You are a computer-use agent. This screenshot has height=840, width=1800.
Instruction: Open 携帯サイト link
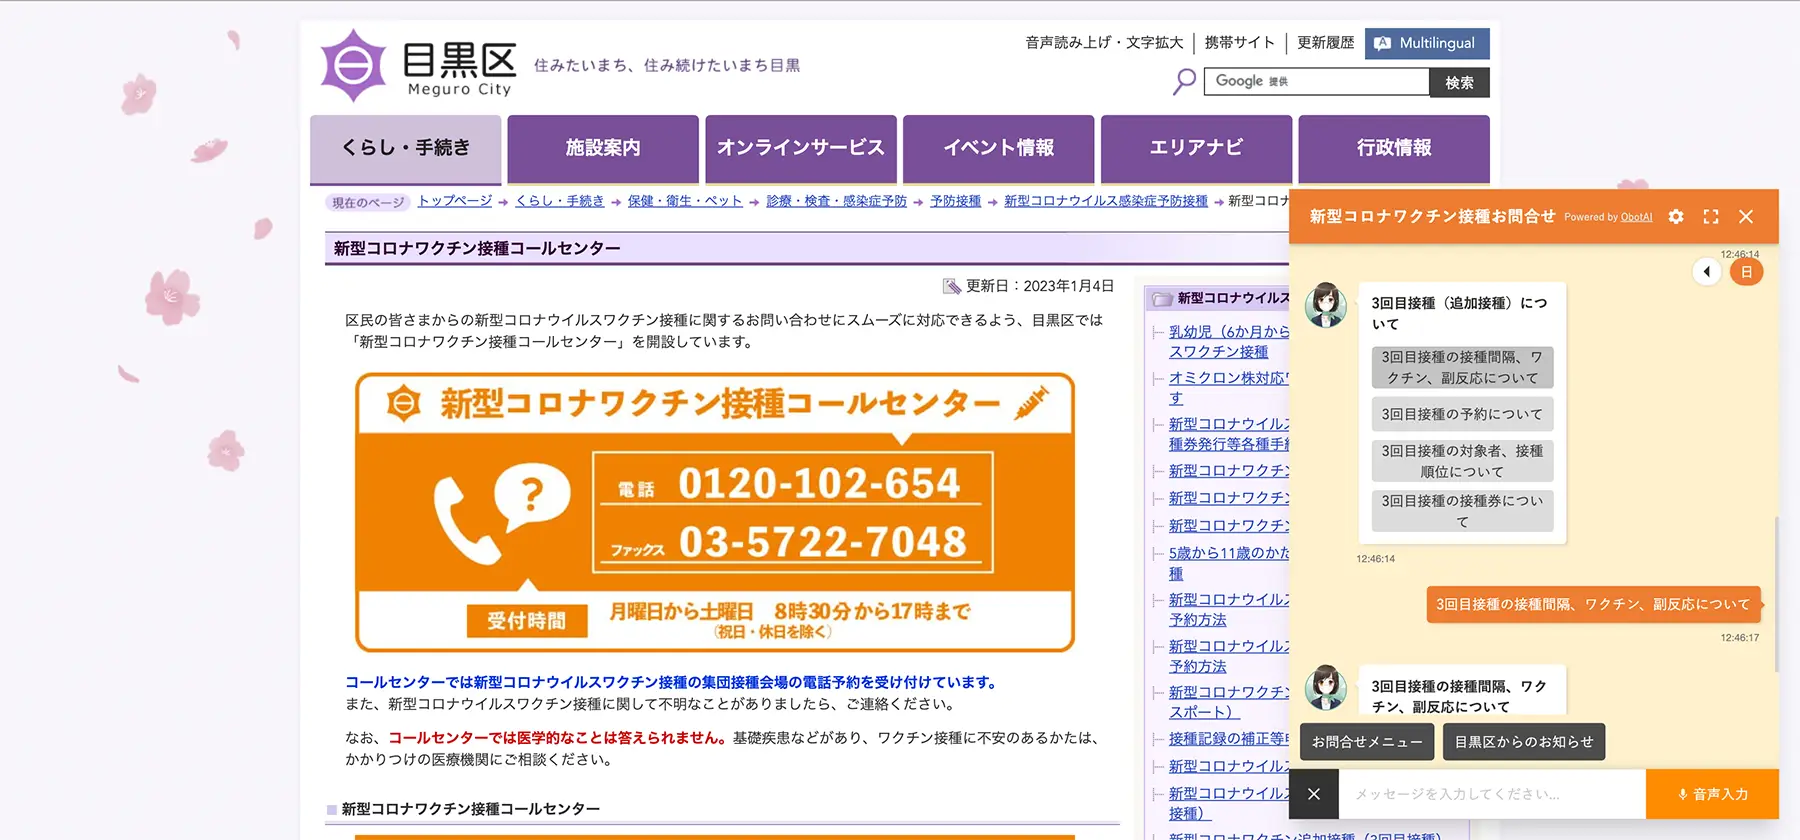point(1240,42)
